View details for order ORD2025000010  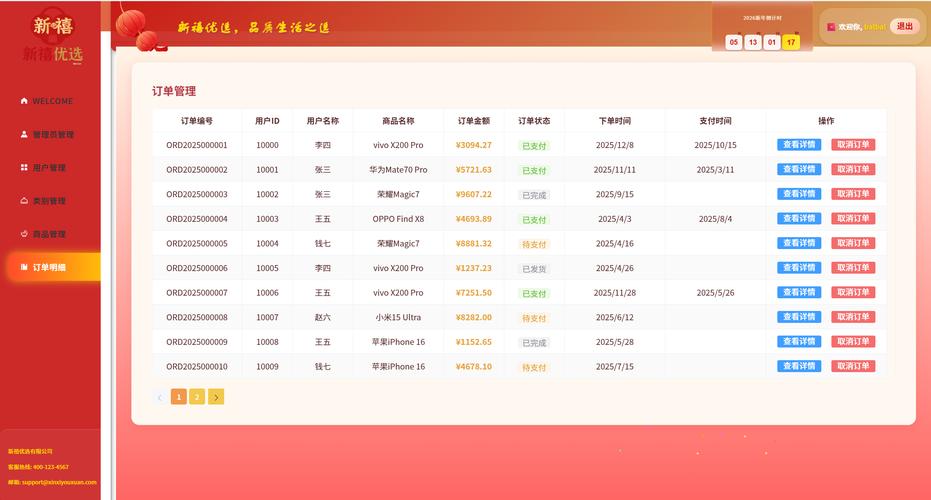pos(799,366)
